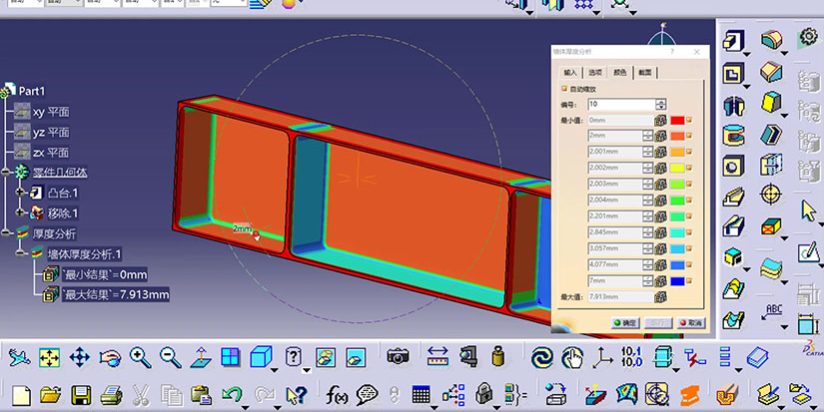Switch to the 输入 tab
Screen dimensions: 824x412
pyautogui.click(x=571, y=72)
